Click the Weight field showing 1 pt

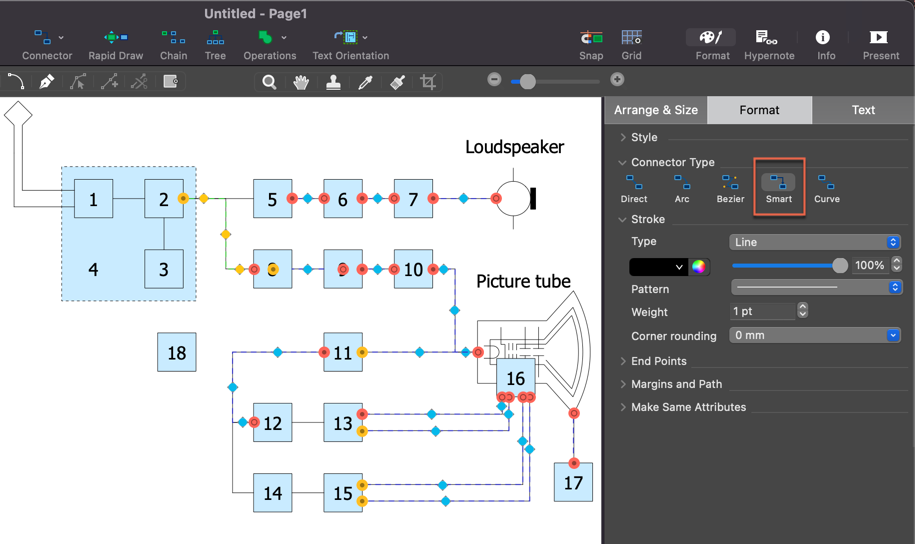pos(762,311)
